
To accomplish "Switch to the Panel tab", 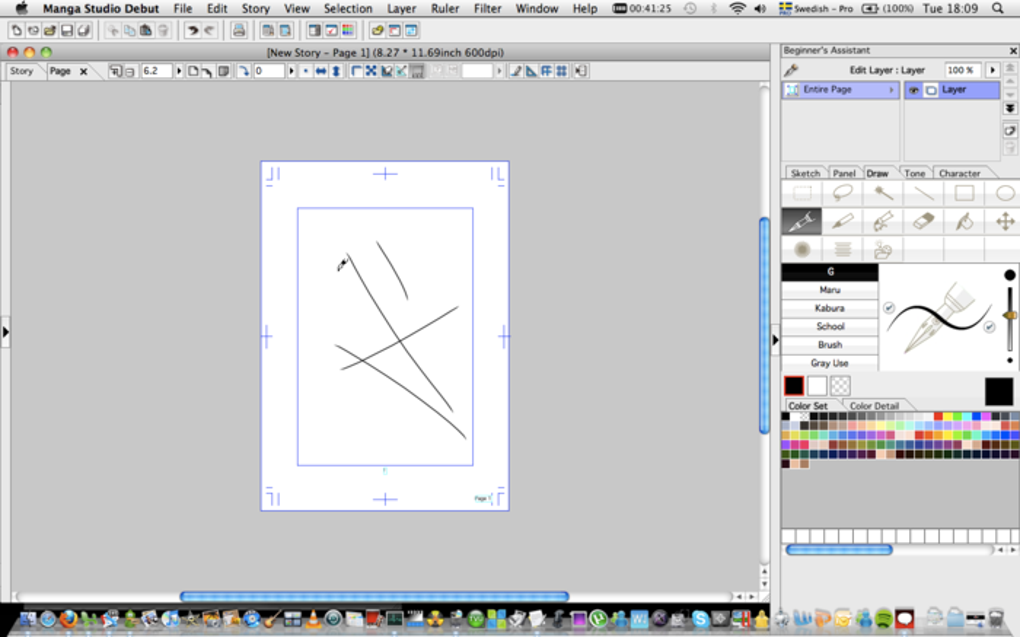I will [844, 173].
